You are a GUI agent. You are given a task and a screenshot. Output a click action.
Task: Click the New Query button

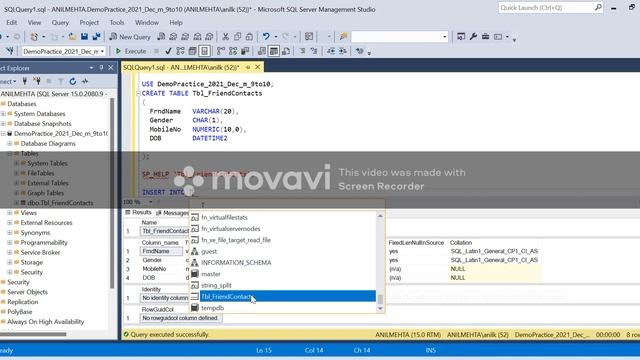(130, 37)
